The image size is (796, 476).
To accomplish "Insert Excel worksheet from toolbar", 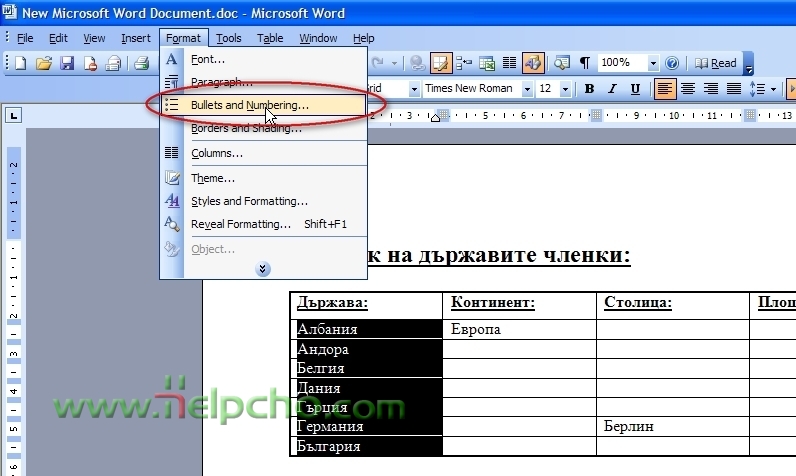I will [487, 63].
